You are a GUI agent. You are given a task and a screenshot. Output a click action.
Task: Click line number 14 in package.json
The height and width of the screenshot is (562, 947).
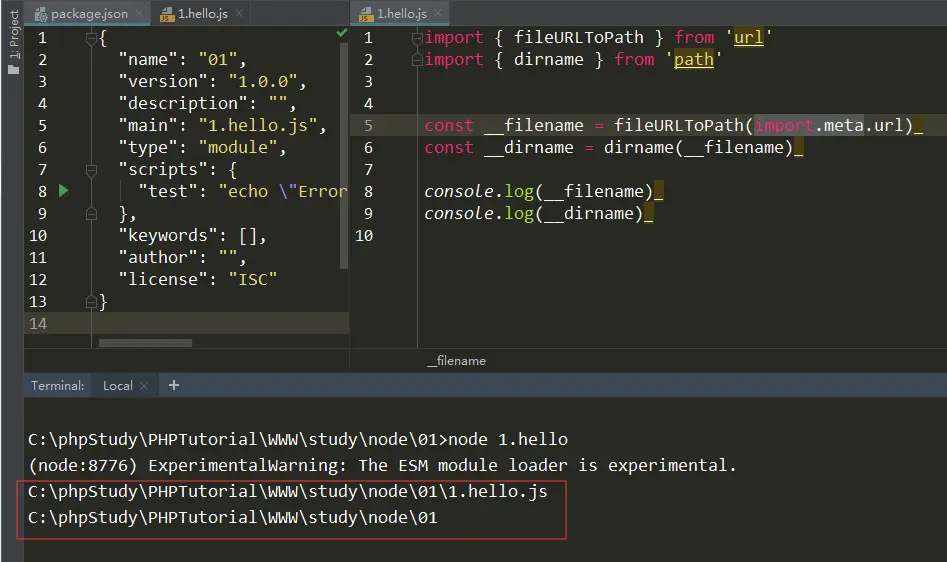pos(37,324)
